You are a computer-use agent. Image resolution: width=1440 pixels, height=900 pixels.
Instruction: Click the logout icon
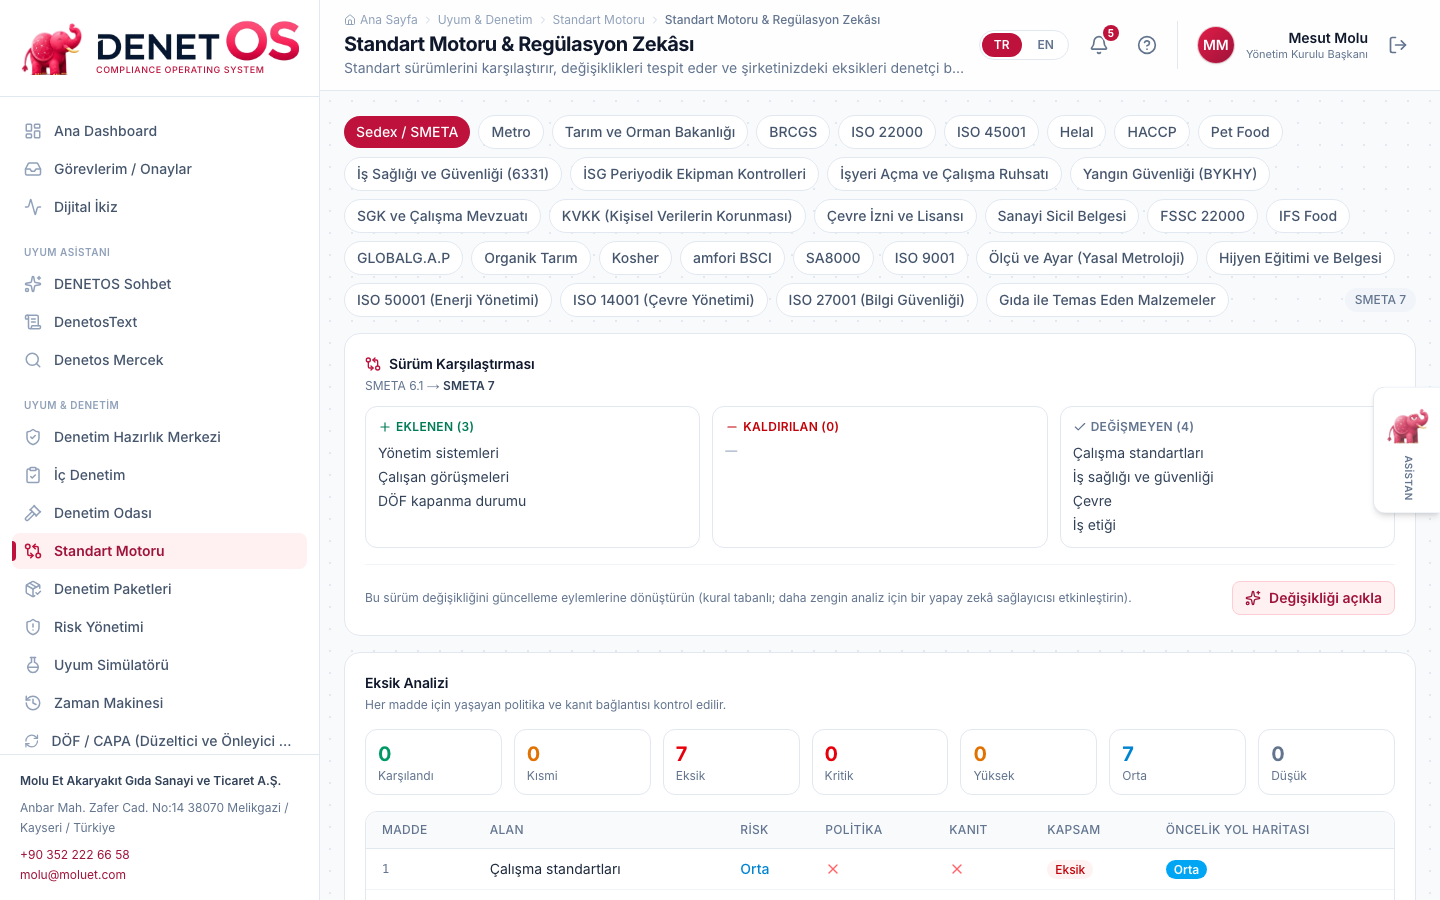(x=1398, y=45)
